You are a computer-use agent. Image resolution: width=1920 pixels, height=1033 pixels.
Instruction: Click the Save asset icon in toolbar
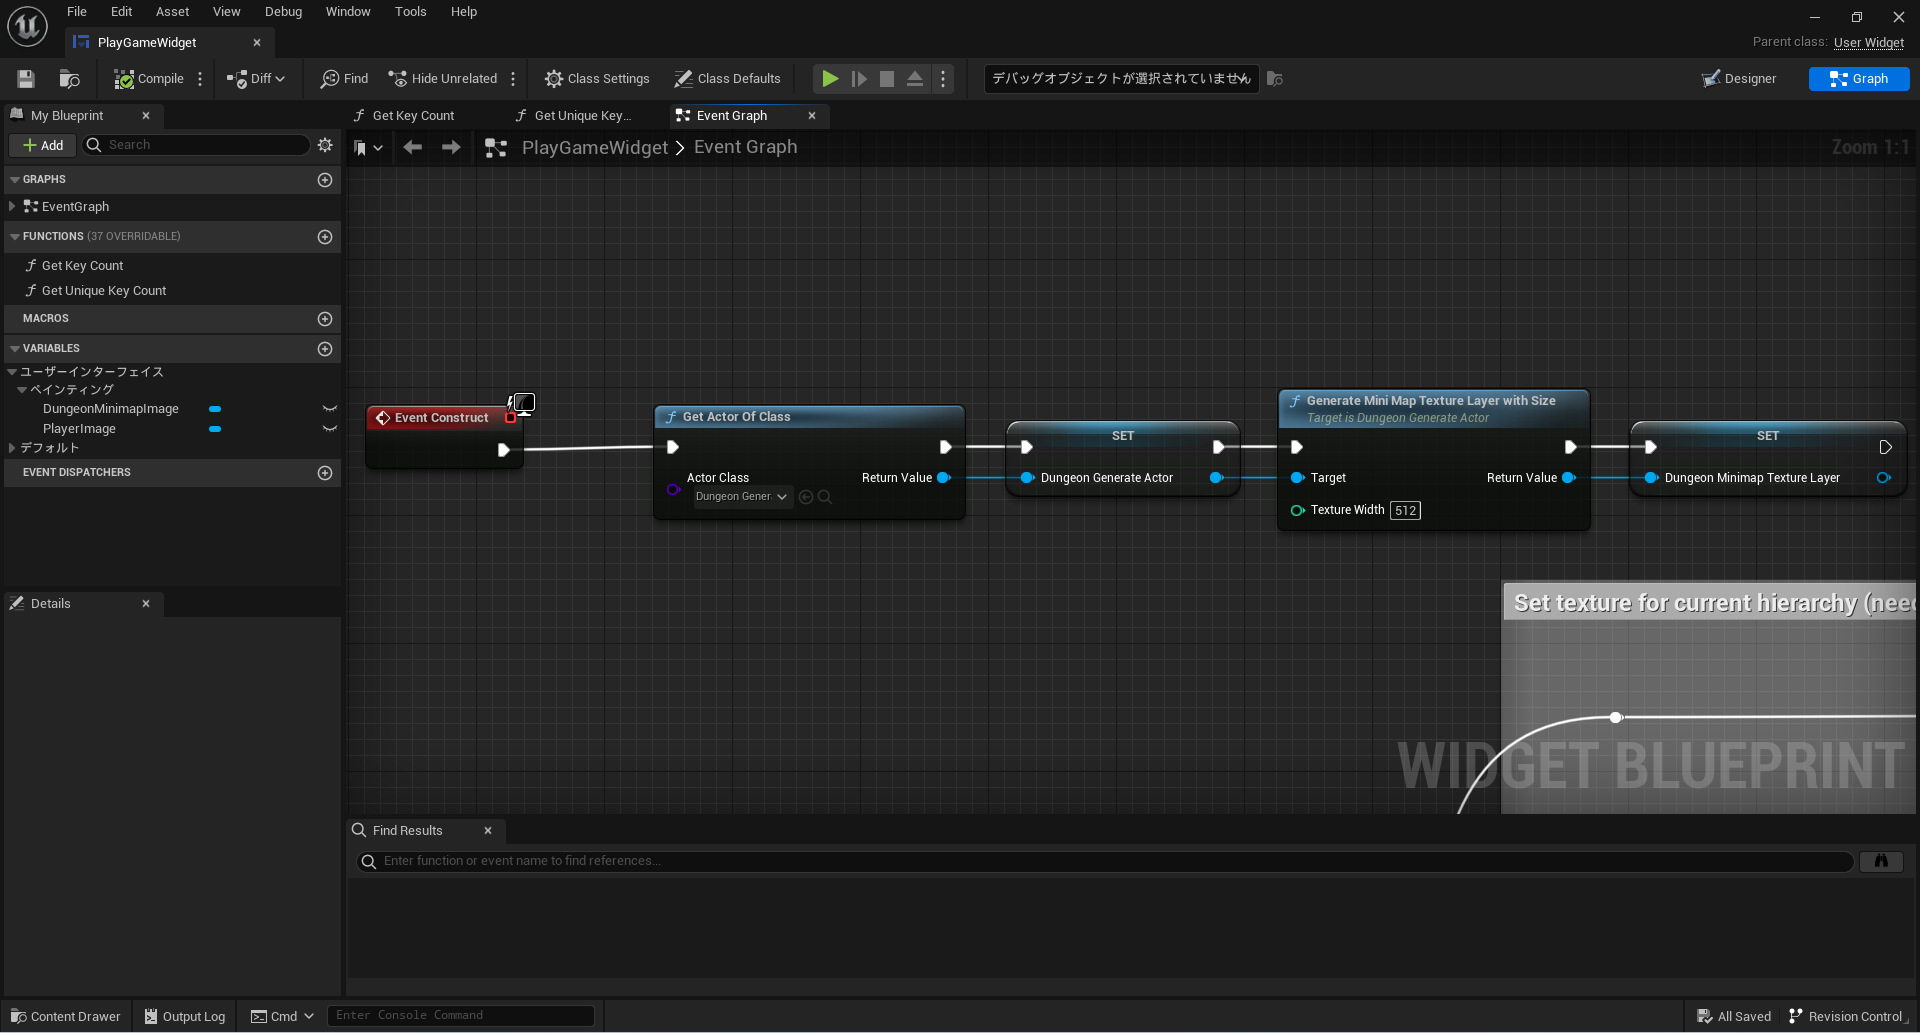click(26, 79)
